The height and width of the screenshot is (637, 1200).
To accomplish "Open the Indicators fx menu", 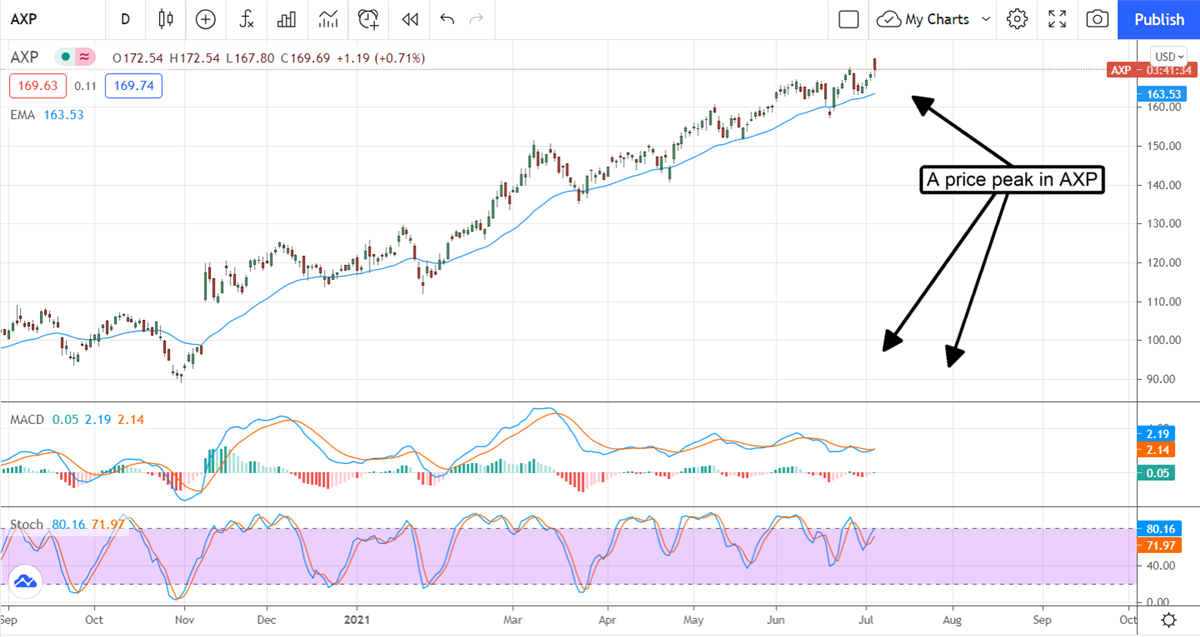I will [x=246, y=19].
